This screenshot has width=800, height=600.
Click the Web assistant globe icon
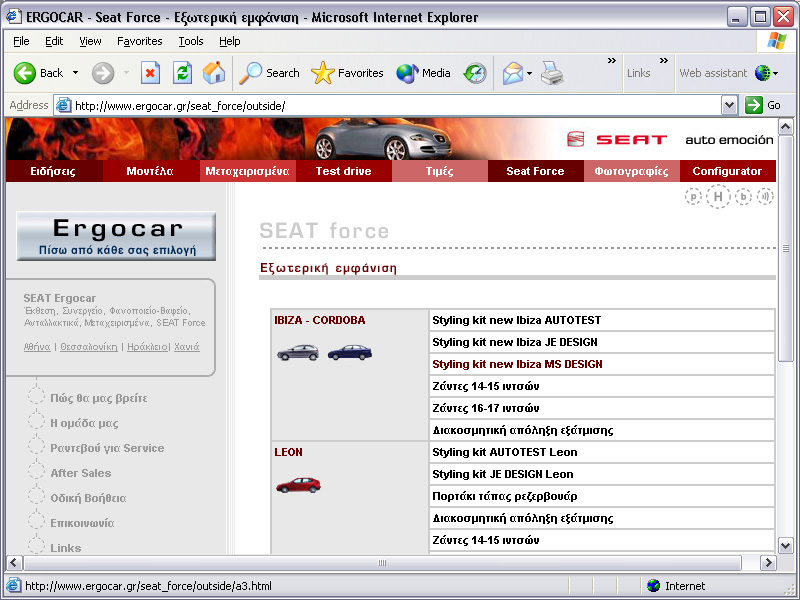[x=762, y=73]
